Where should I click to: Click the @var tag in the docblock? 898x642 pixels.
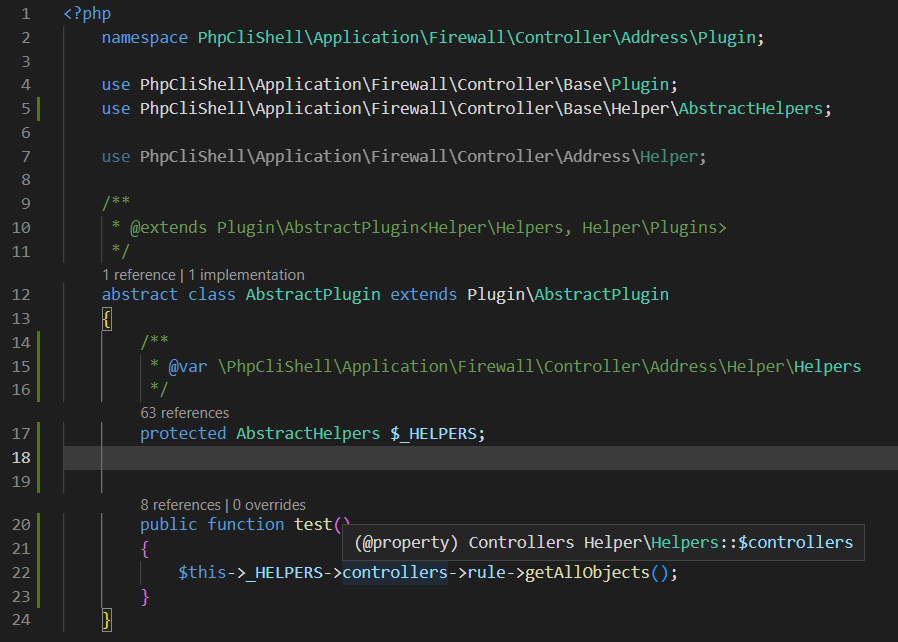click(x=187, y=366)
